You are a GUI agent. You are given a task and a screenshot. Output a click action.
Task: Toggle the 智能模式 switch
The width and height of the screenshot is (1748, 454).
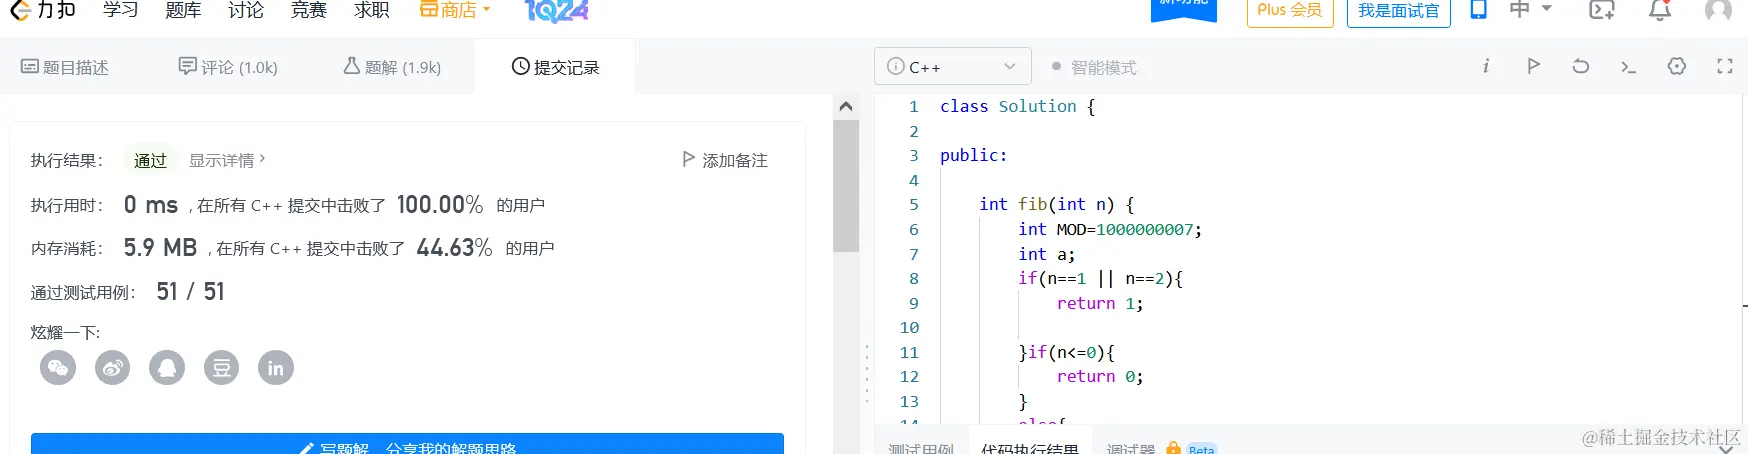tap(1094, 67)
